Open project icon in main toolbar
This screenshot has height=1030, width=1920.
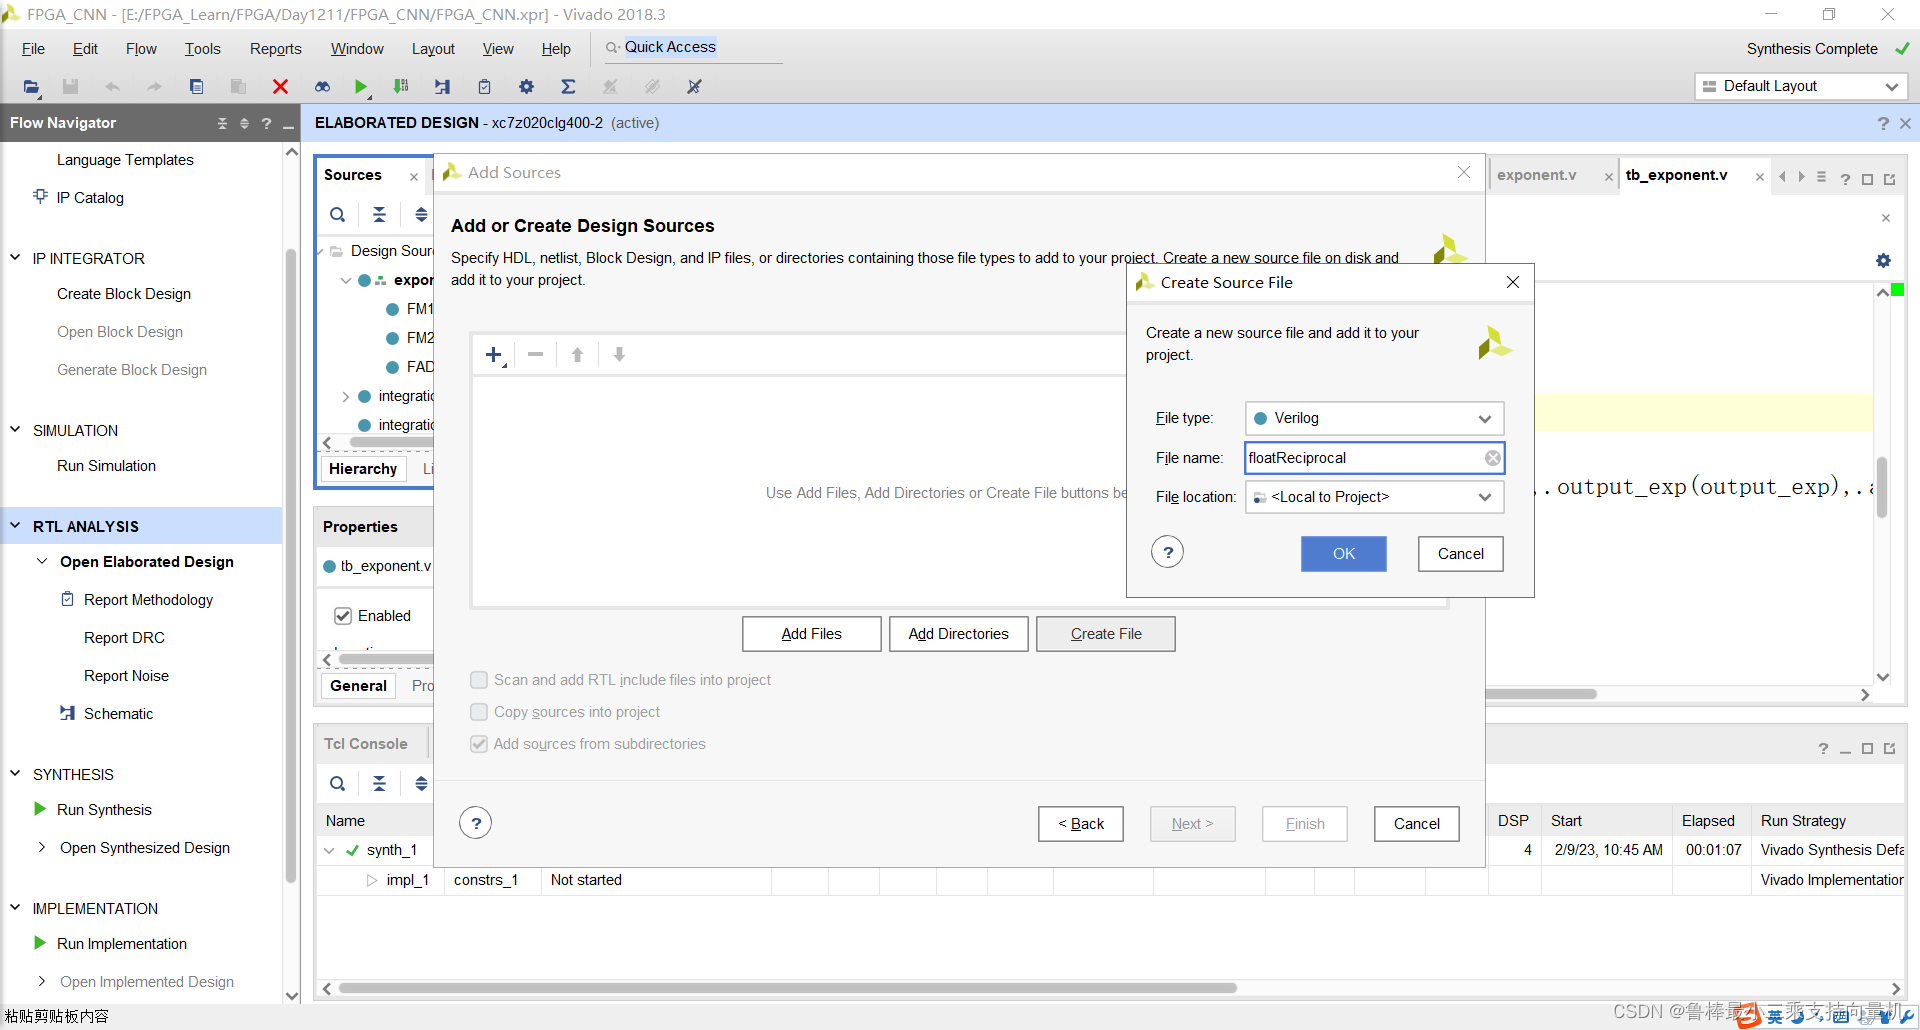(x=31, y=87)
